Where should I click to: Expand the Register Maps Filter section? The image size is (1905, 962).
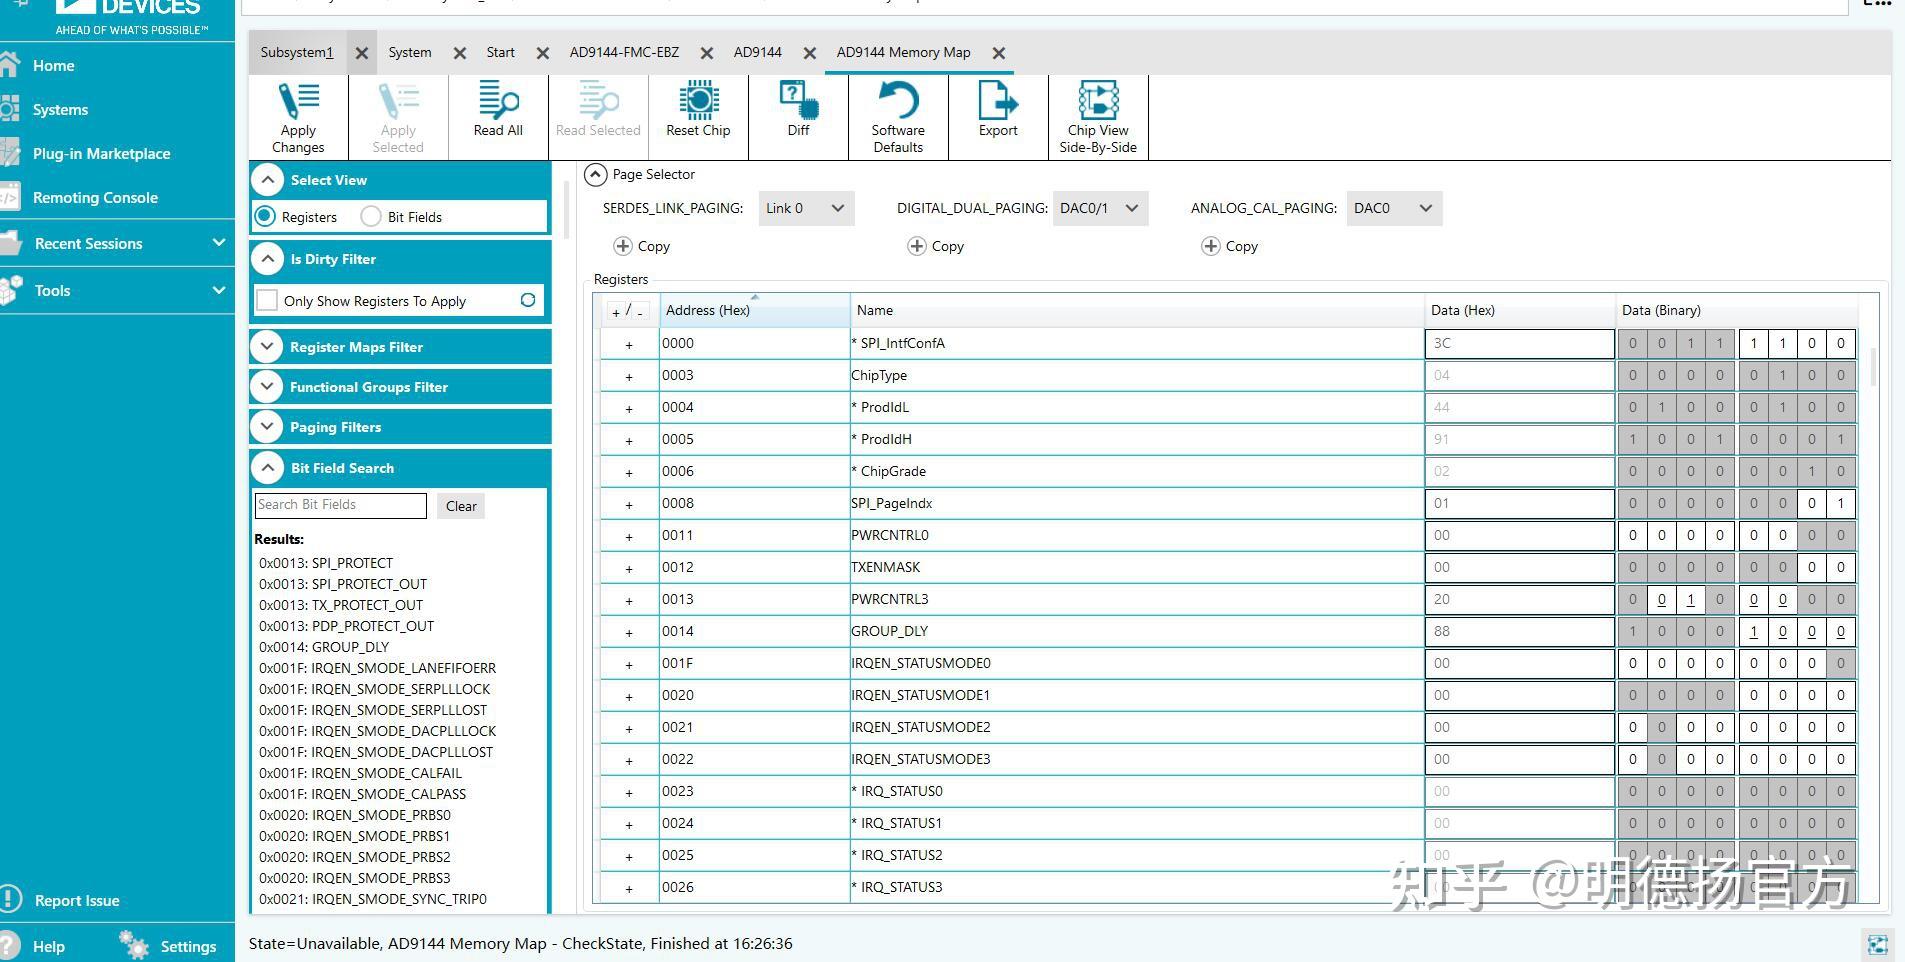pyautogui.click(x=267, y=347)
